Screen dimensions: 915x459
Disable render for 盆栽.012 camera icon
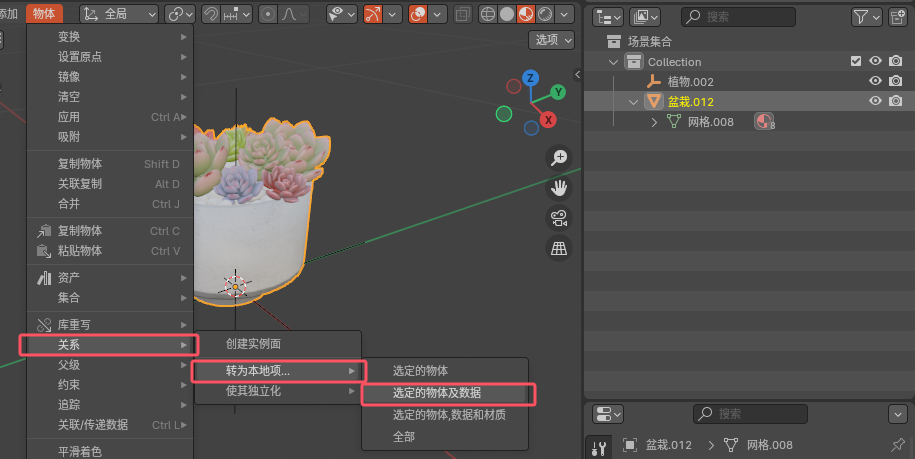pyautogui.click(x=896, y=101)
